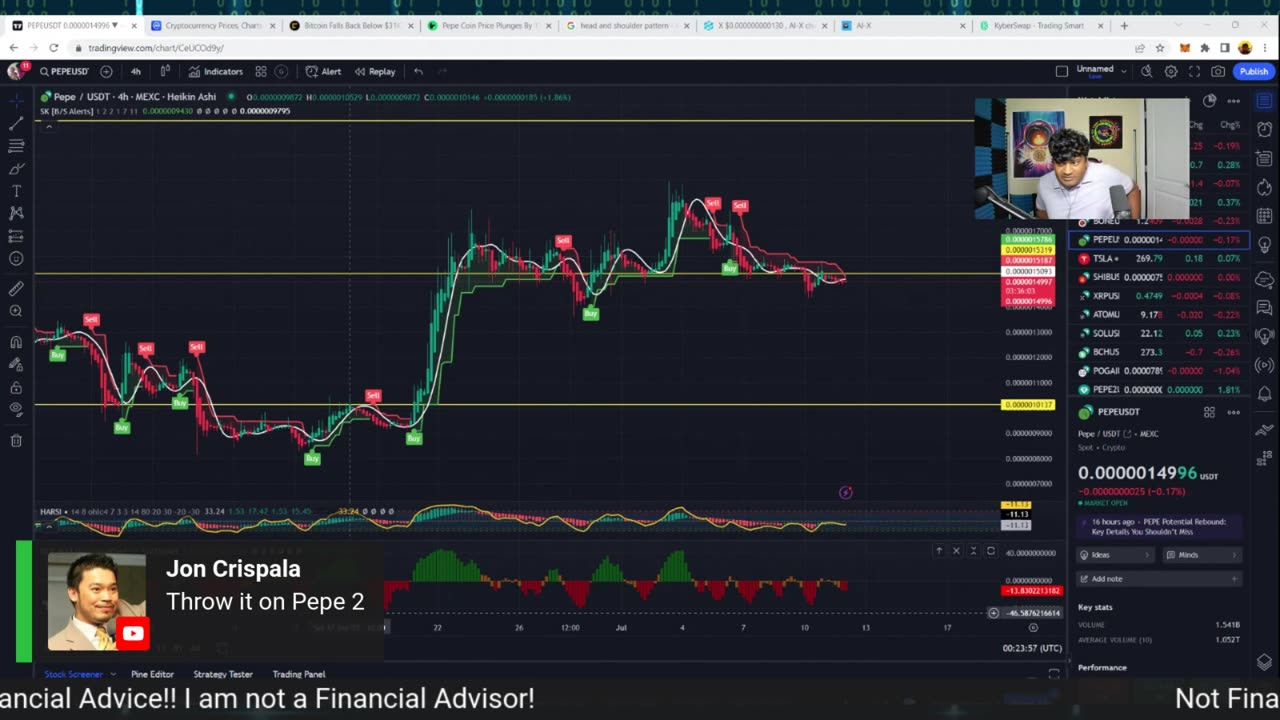
Task: Sort the watchlist by Chg% column
Action: click(x=1229, y=125)
